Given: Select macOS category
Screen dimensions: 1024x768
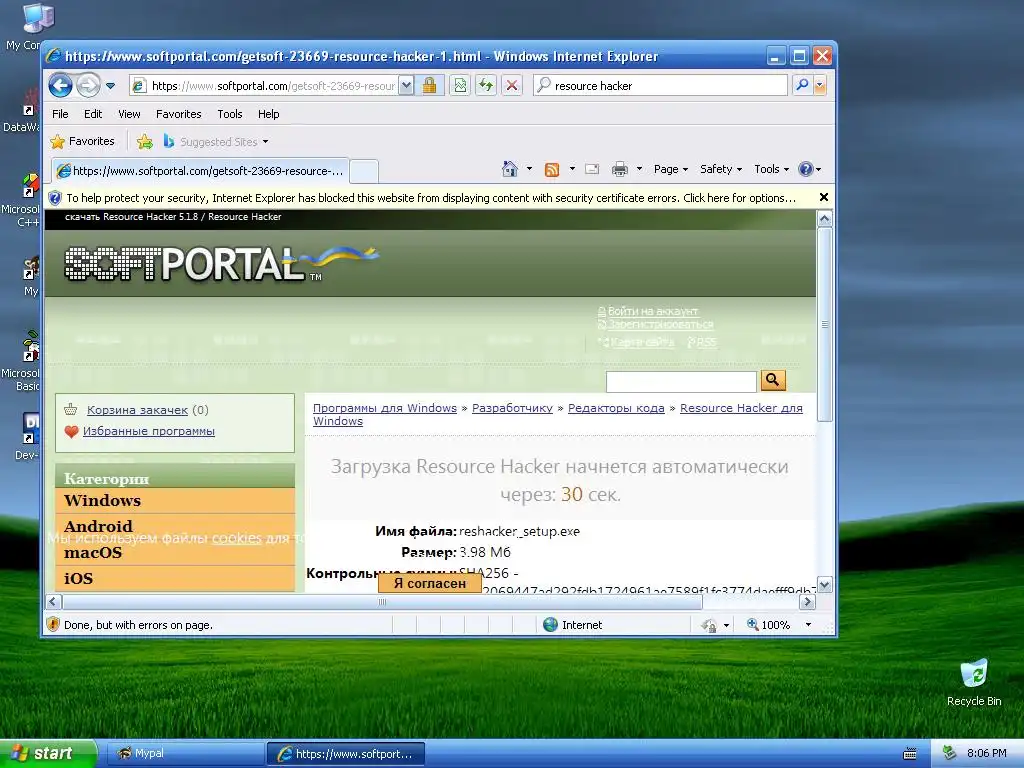Looking at the screenshot, I should (x=175, y=552).
